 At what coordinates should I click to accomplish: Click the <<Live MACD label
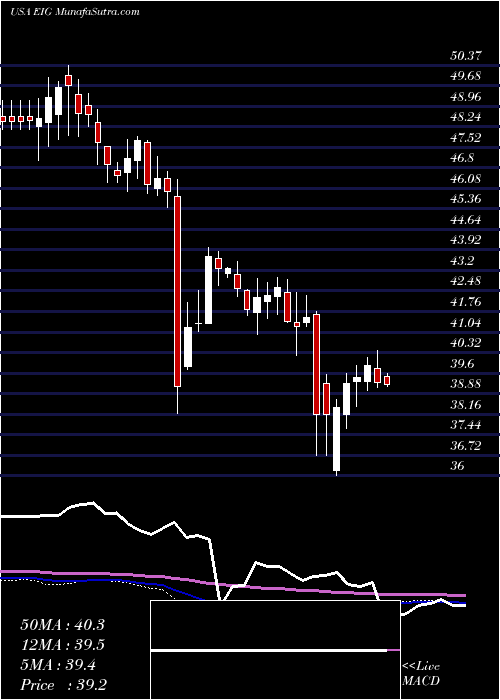(421, 675)
